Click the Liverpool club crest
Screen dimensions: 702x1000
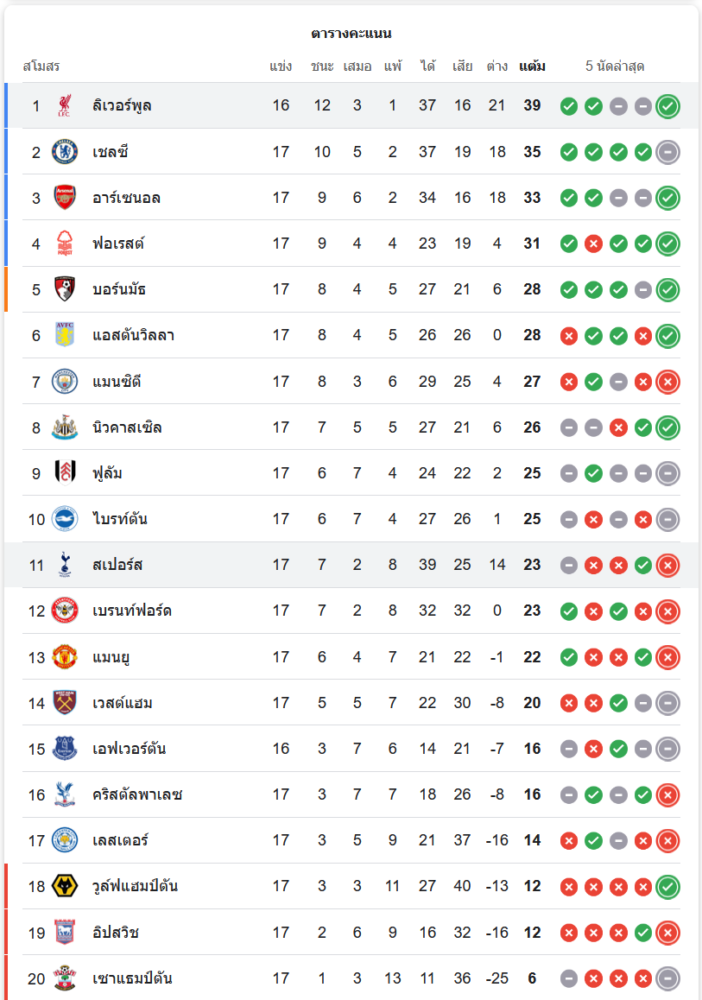[65, 106]
